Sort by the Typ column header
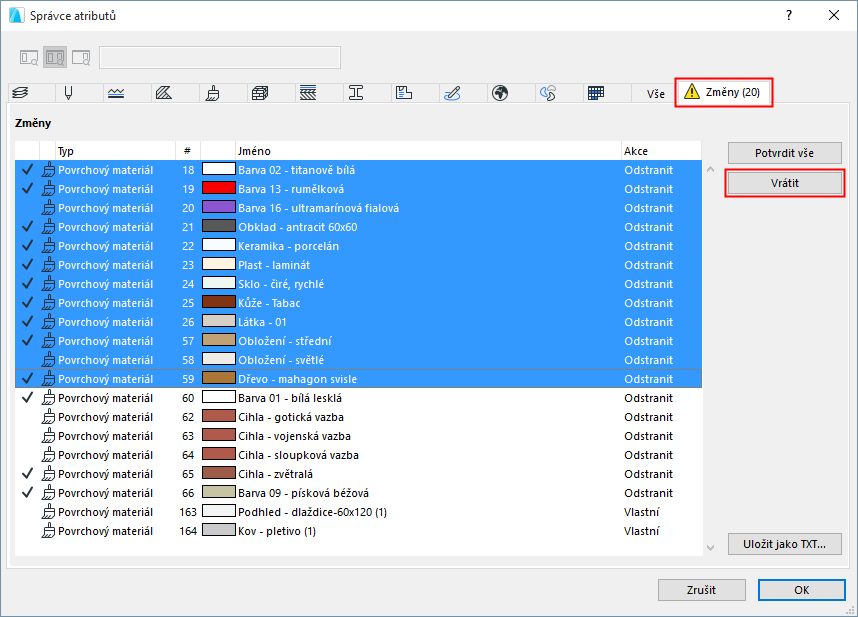Screen dimensions: 858x617 tap(115, 151)
